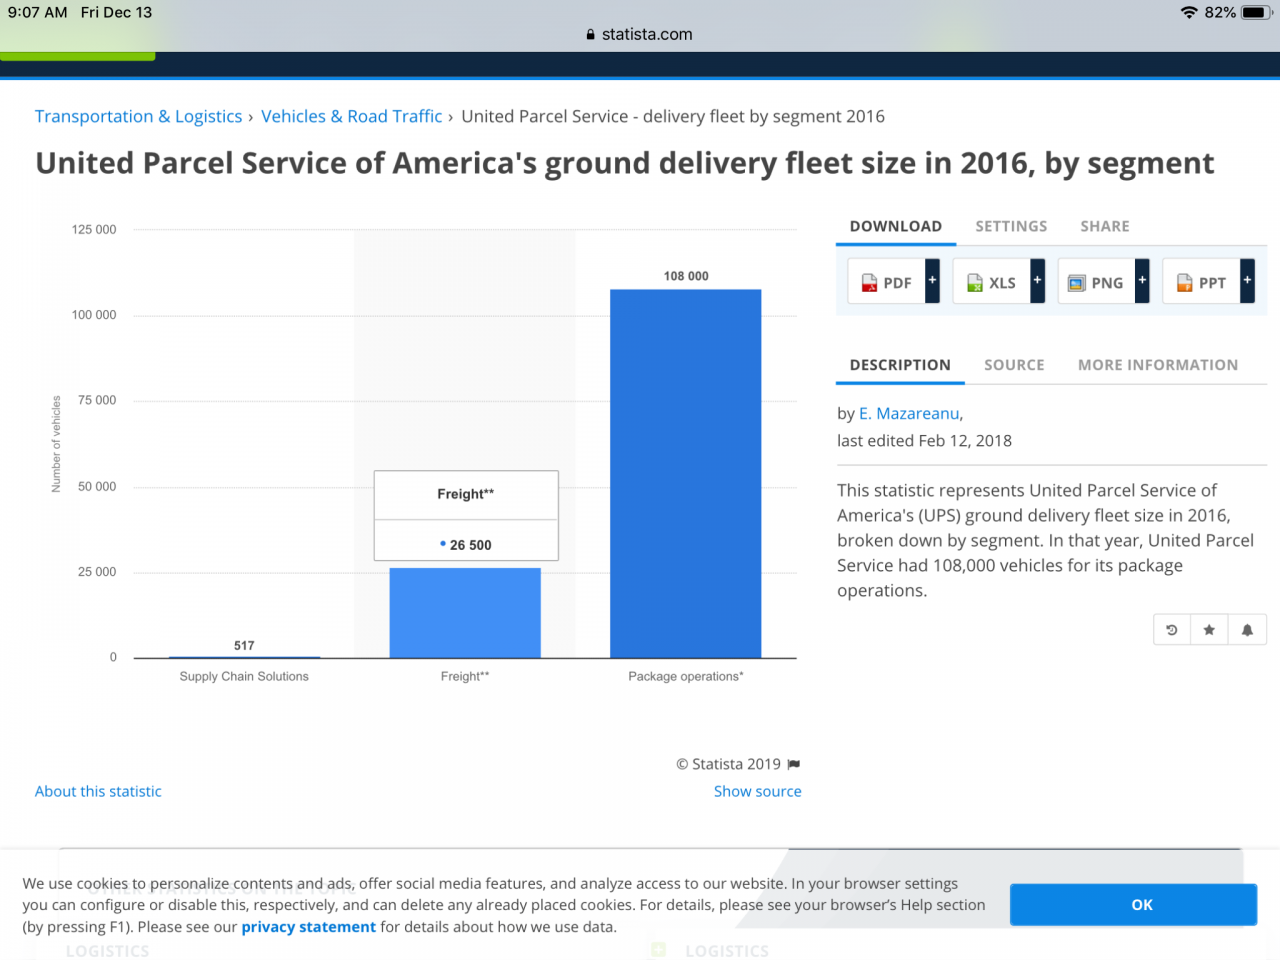Click the Freight bar in chart
1280x960 pixels.
point(465,612)
